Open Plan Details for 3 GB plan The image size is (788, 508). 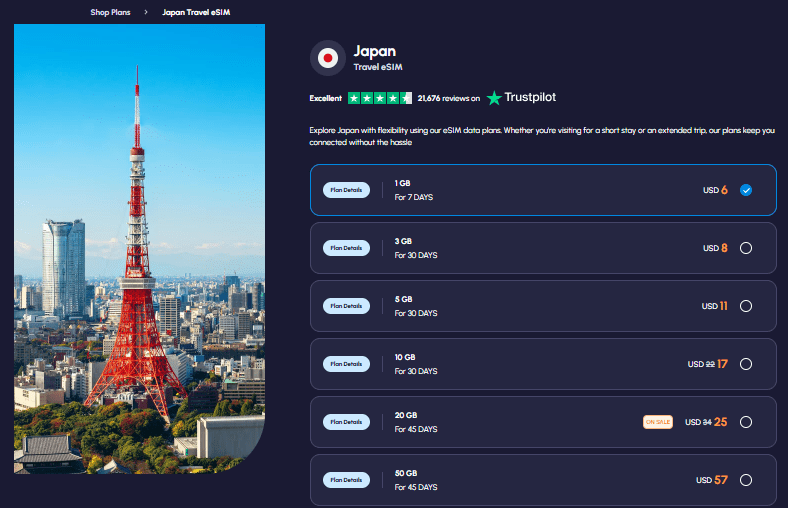(x=347, y=248)
